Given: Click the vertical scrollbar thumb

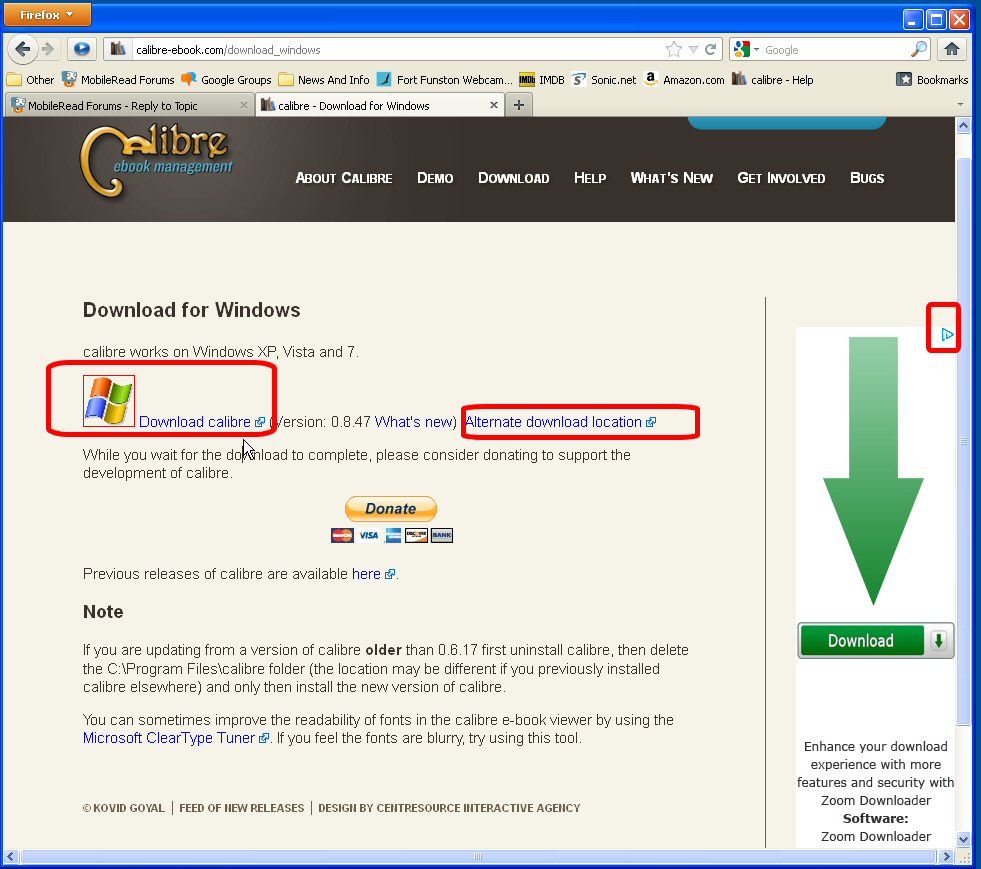Looking at the screenshot, I should pyautogui.click(x=963, y=441).
